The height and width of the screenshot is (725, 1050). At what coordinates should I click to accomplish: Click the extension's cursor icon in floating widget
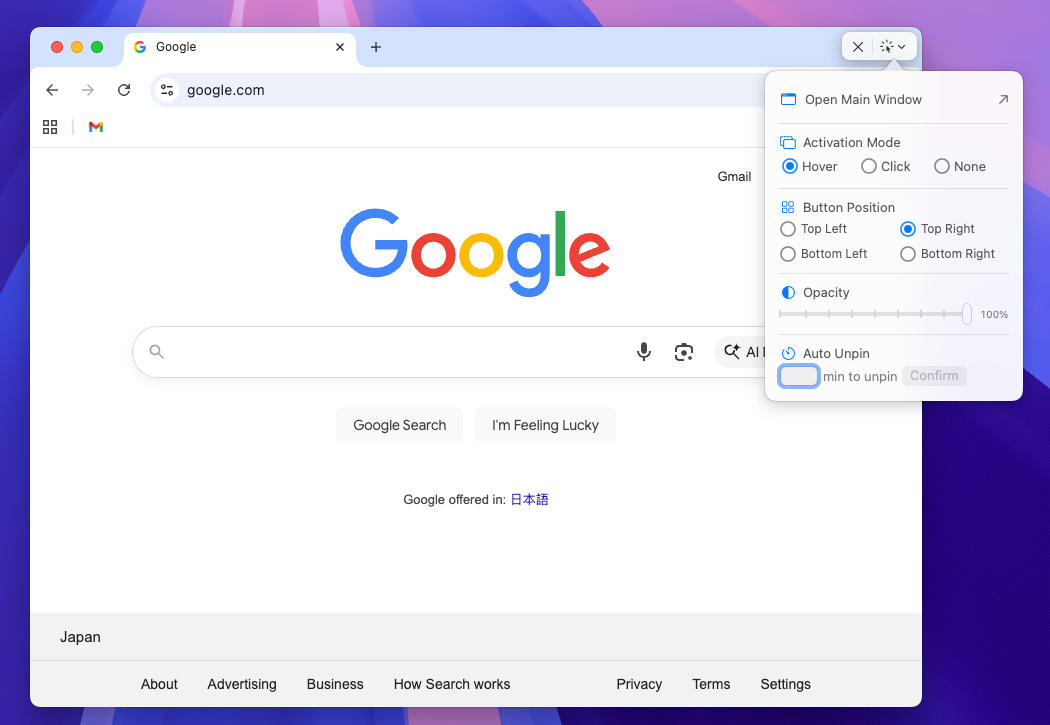[x=884, y=46]
